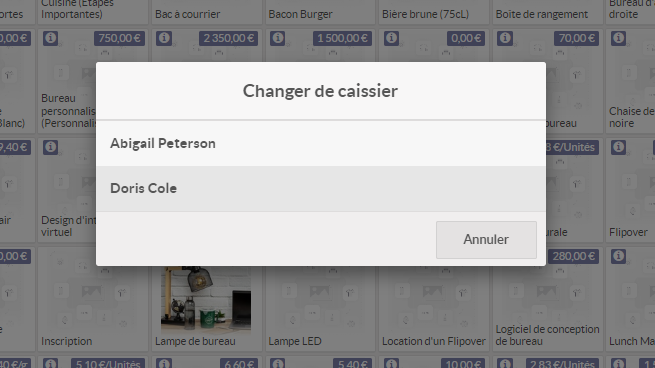Pick Location d'un Flipover product
The height and width of the screenshot is (368, 655).
[434, 299]
